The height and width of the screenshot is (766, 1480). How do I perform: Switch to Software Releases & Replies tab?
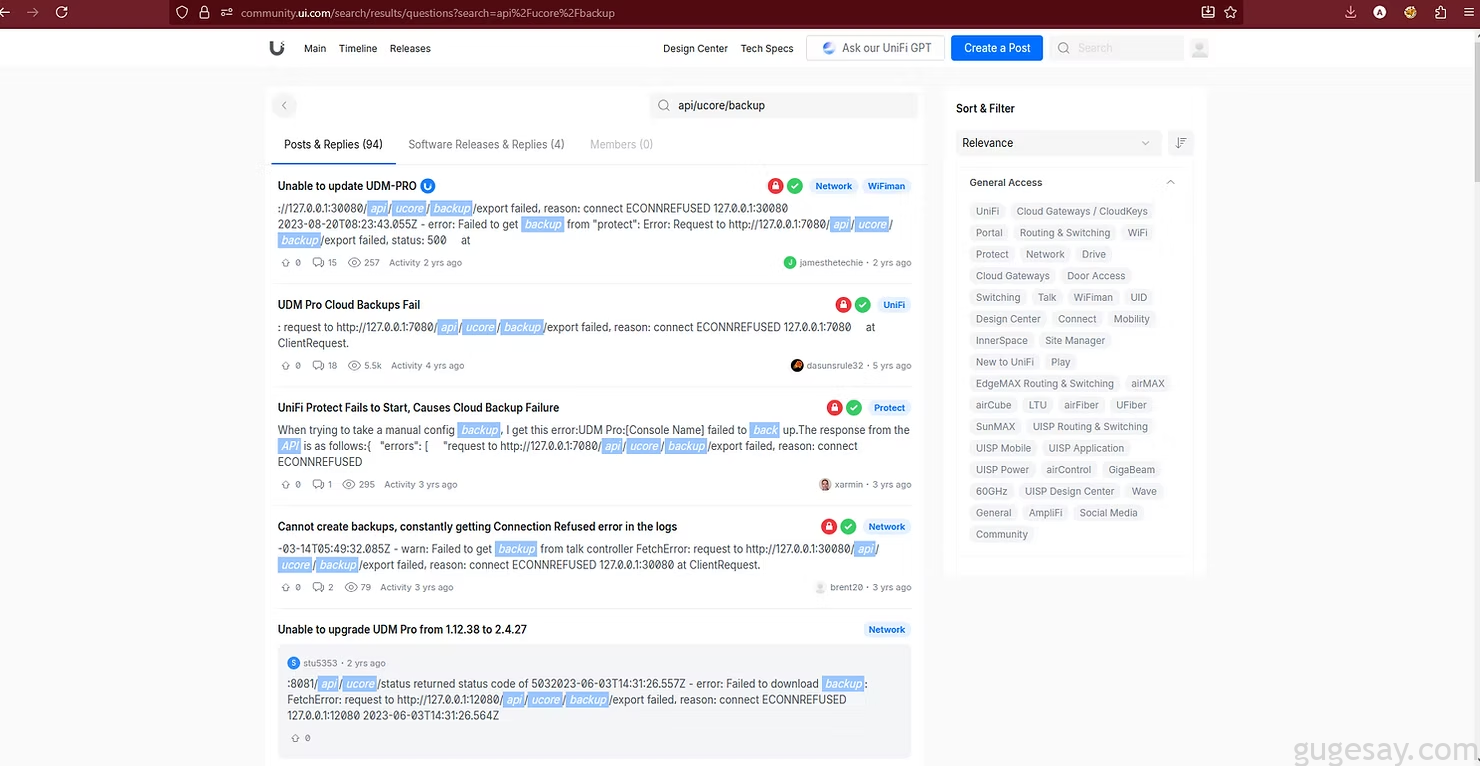(x=486, y=144)
